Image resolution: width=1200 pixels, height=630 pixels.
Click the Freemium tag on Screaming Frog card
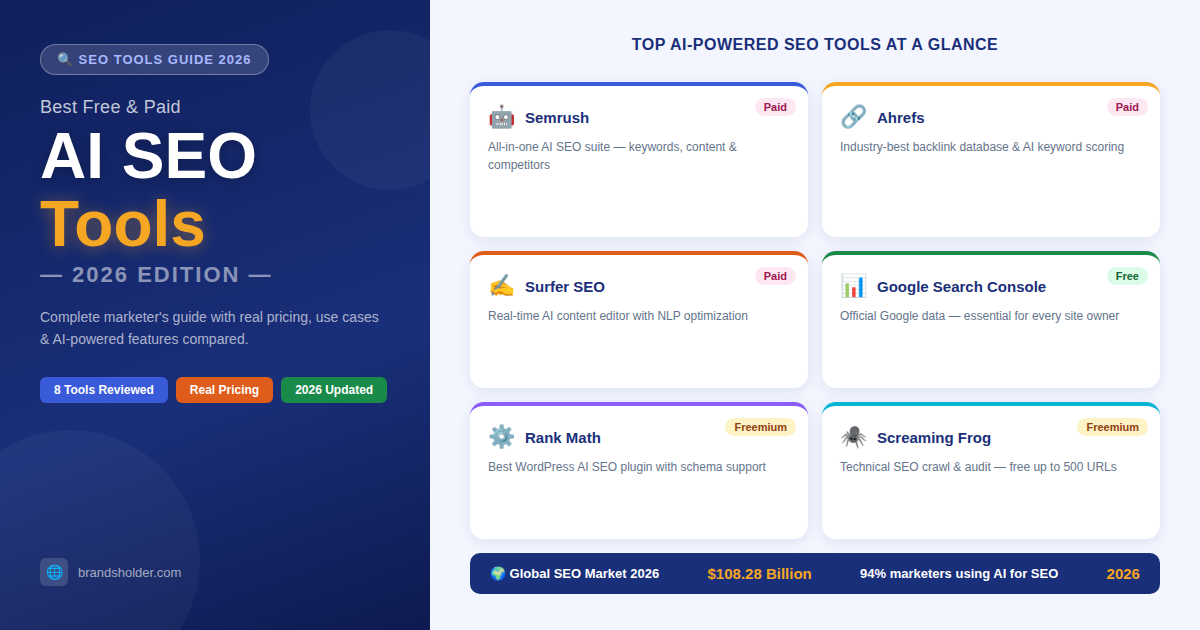1112,427
